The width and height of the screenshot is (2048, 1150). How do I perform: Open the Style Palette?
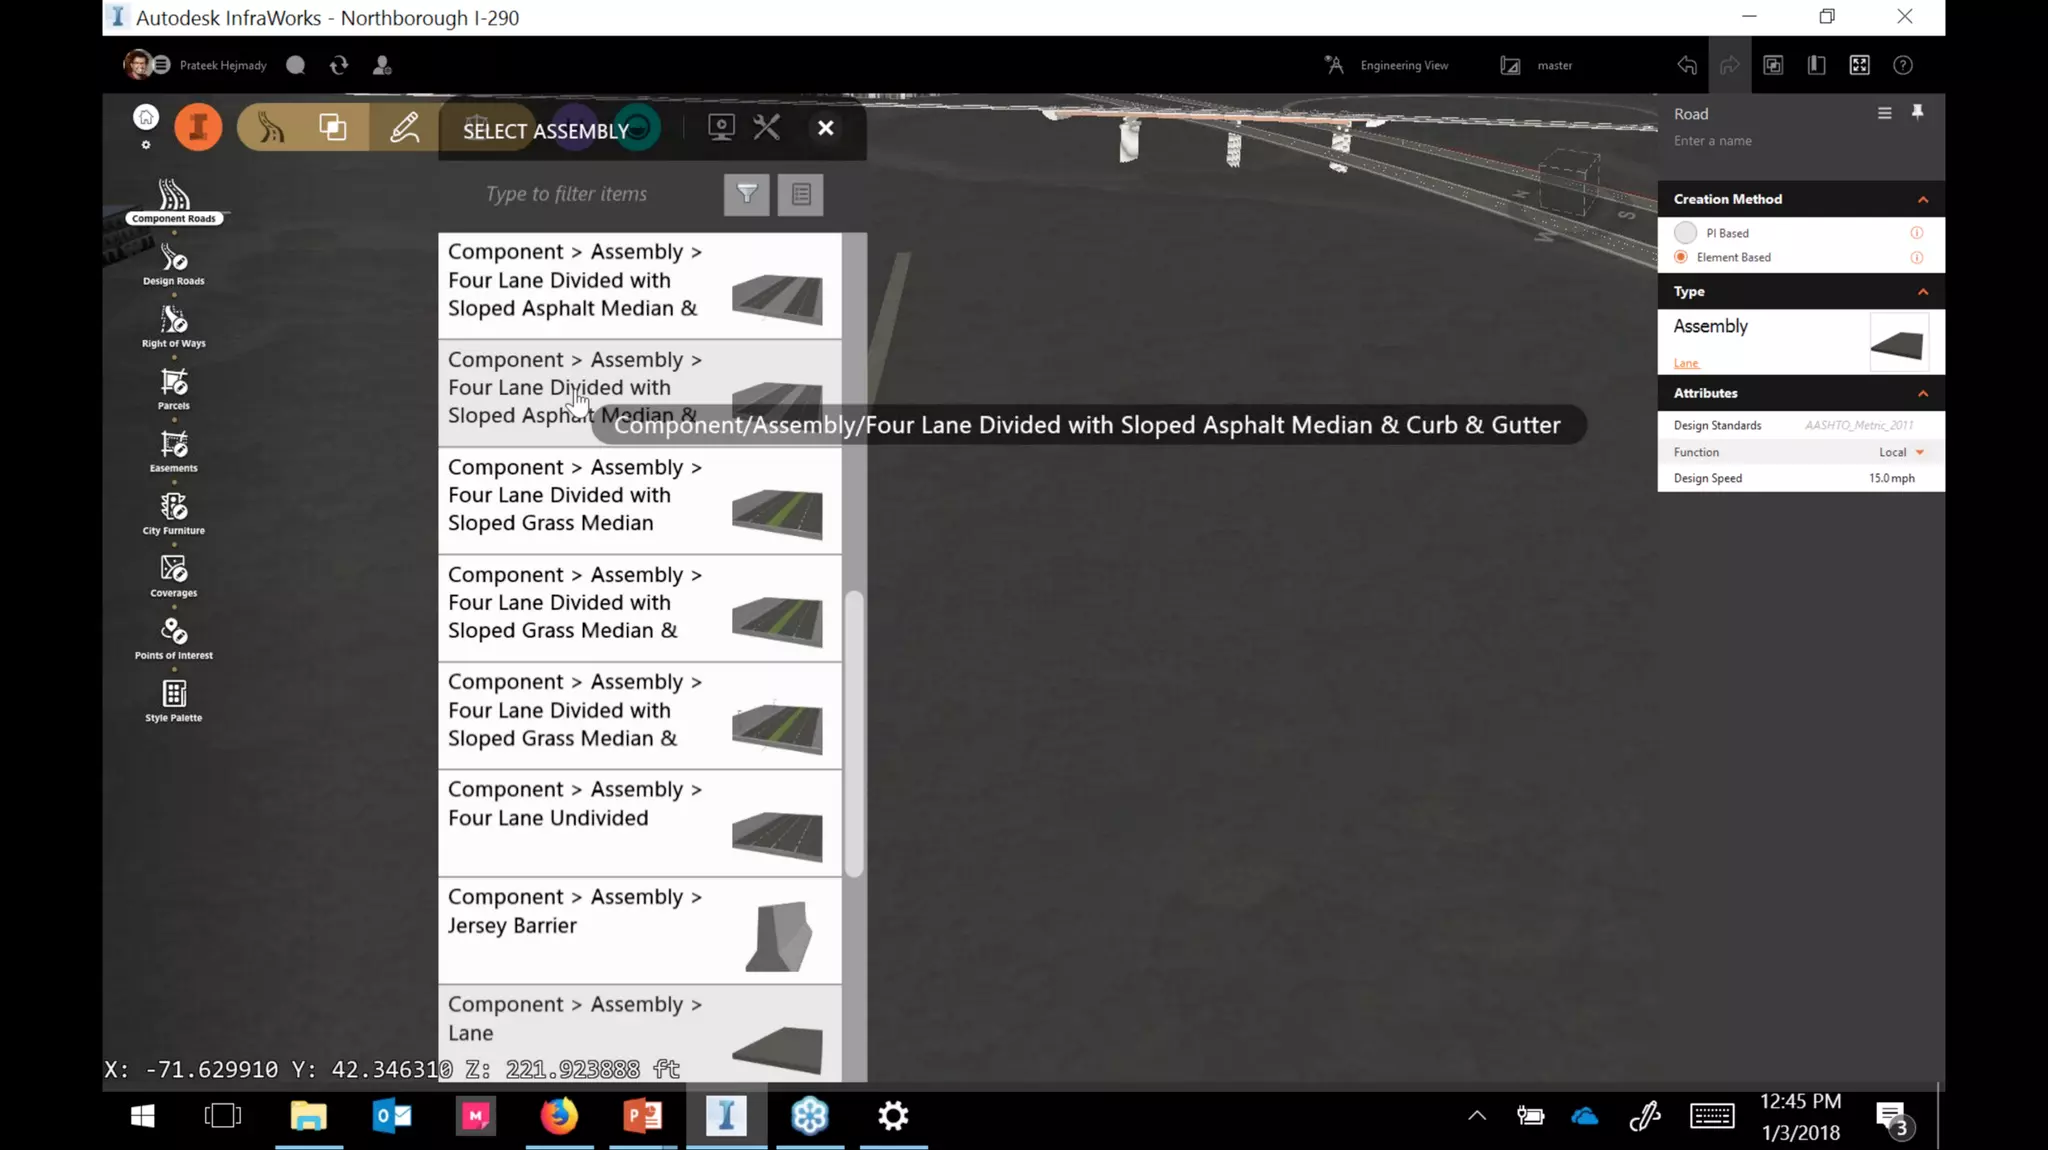[x=174, y=700]
